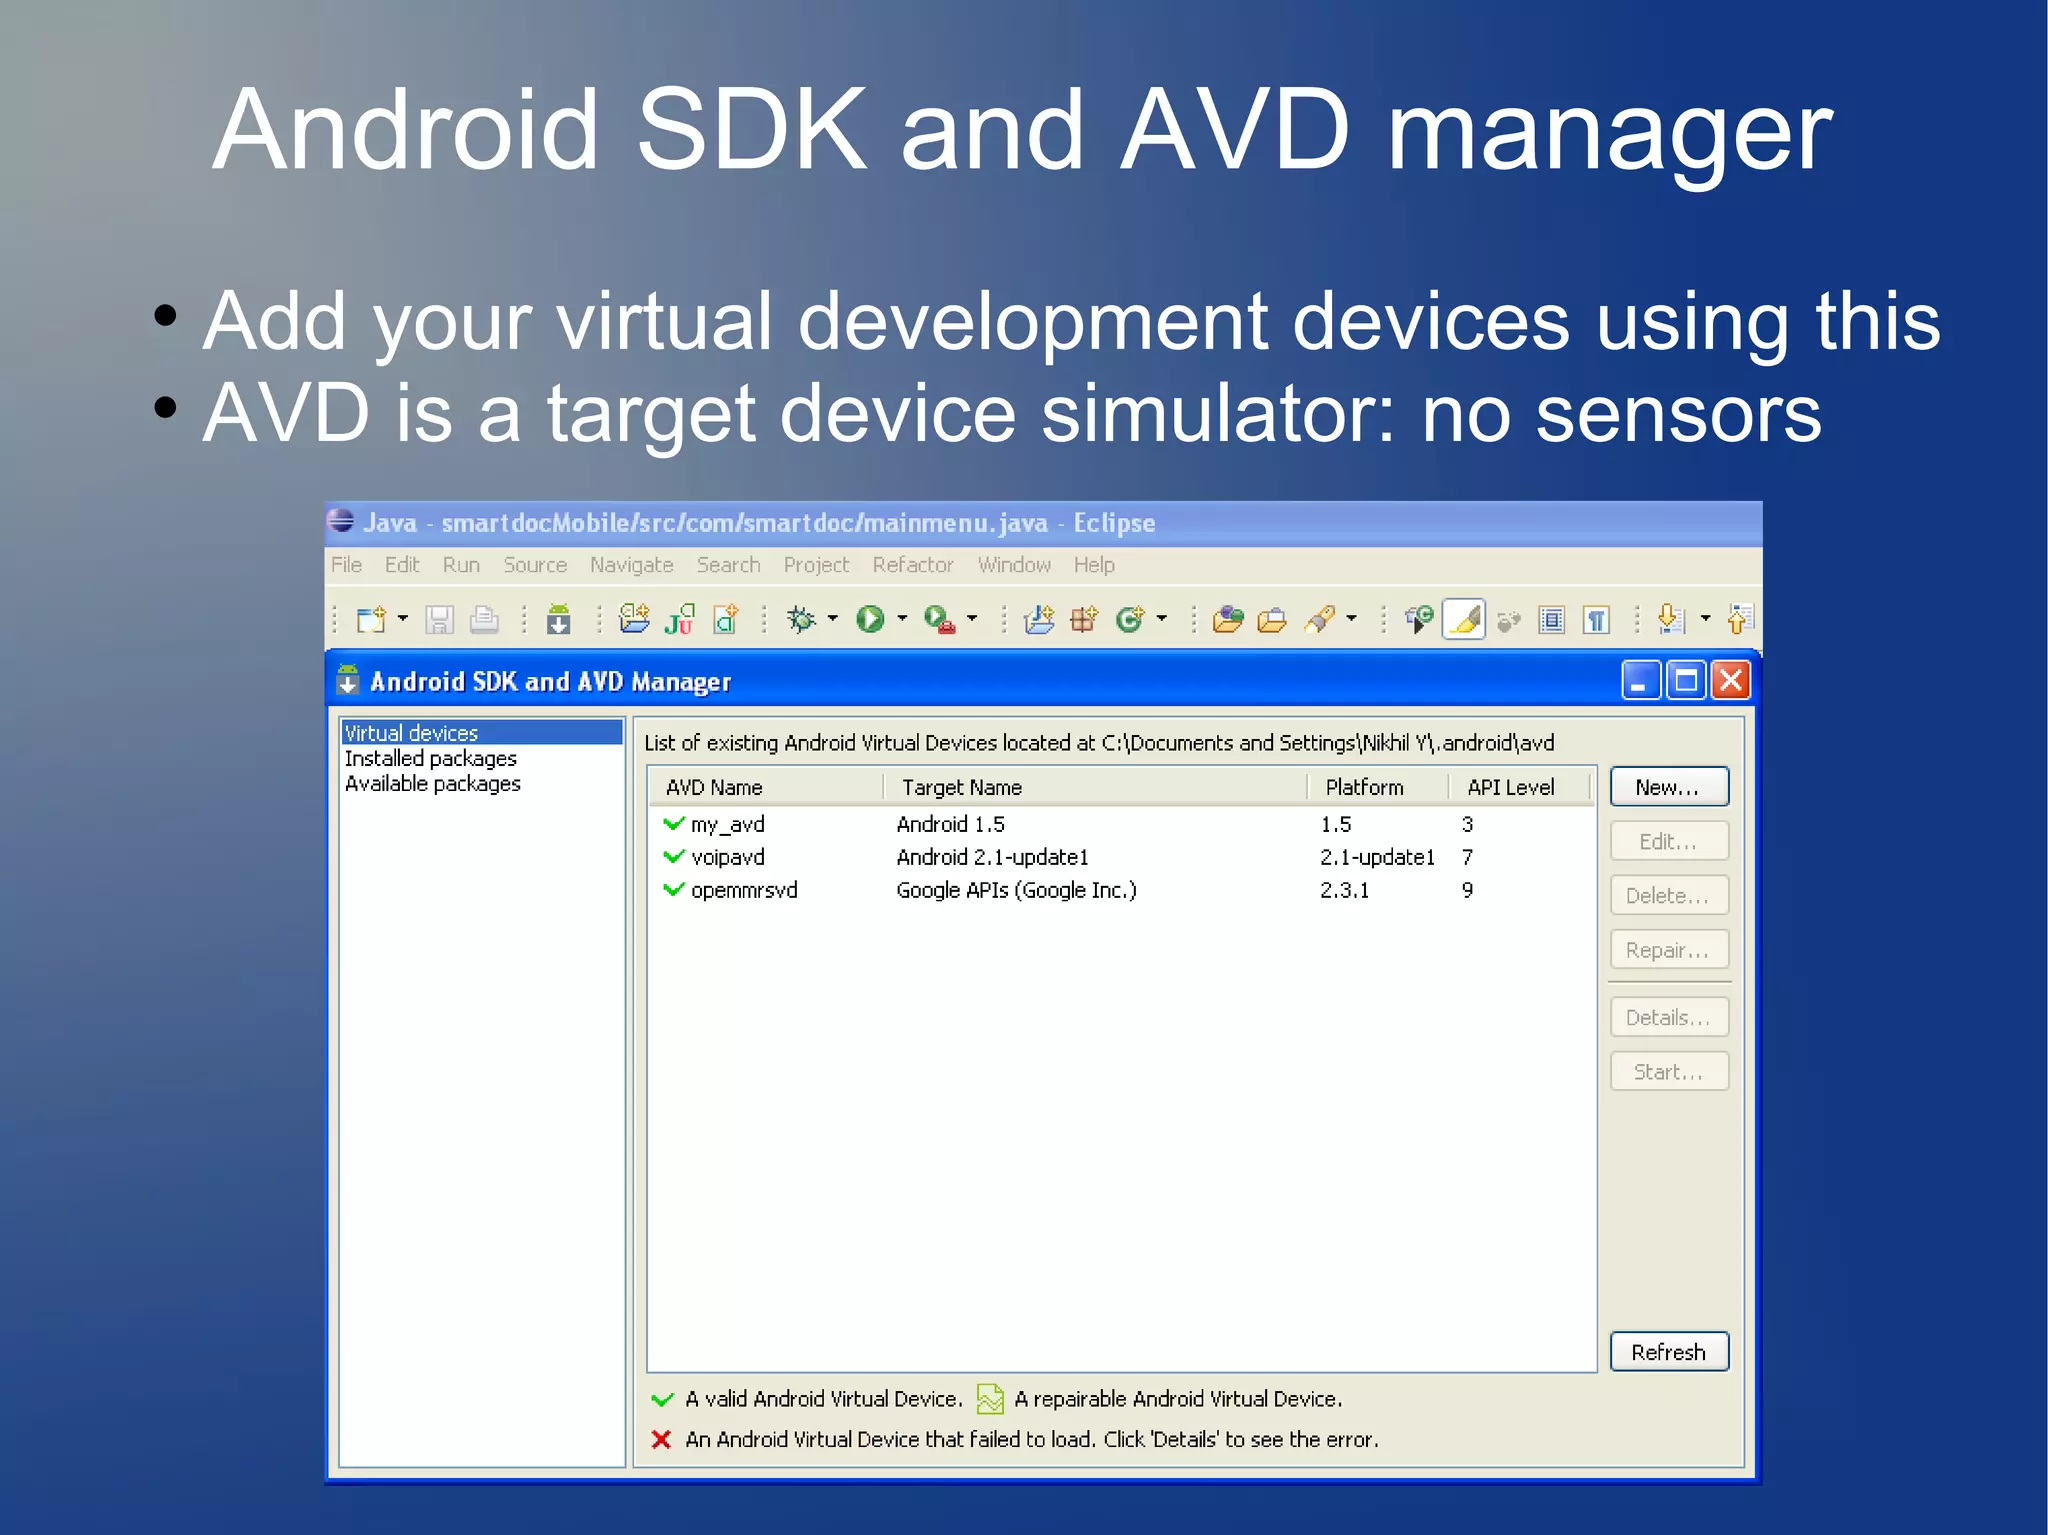Click the Print icon in Eclipse toolbar

point(484,620)
